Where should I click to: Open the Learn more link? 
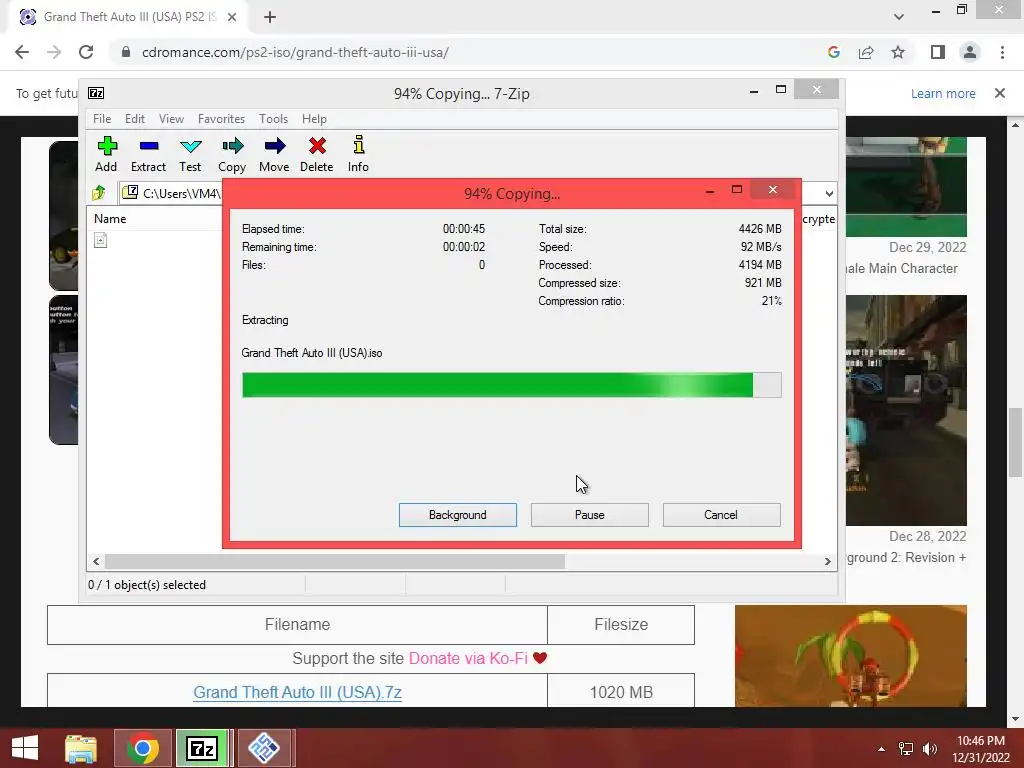coord(943,93)
